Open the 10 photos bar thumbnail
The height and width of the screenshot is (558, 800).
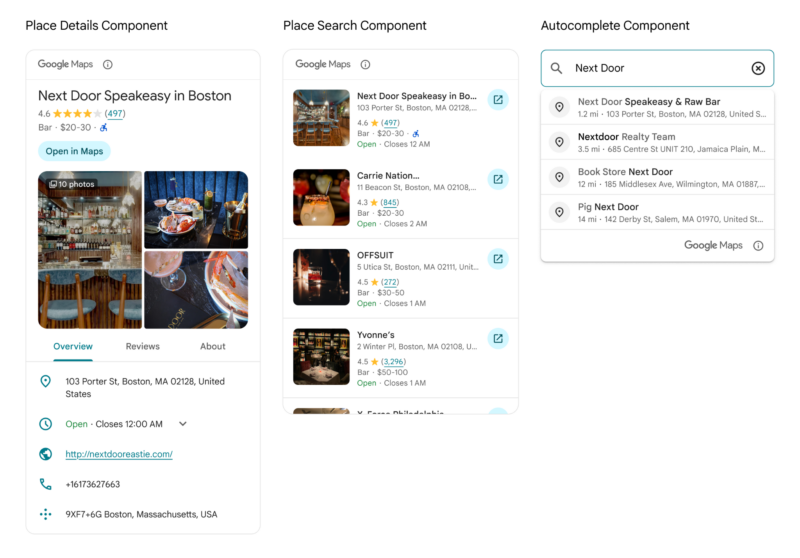90,249
